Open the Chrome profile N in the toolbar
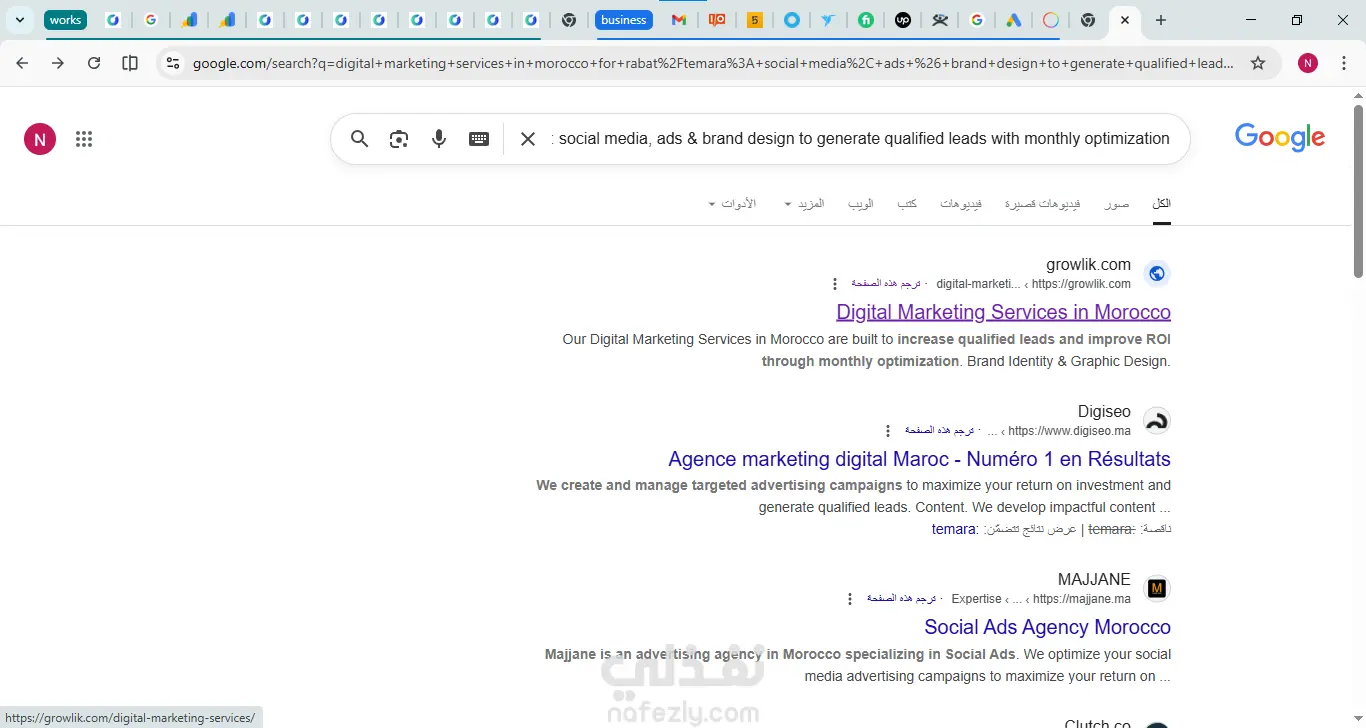This screenshot has width=1366, height=728. tap(1308, 63)
